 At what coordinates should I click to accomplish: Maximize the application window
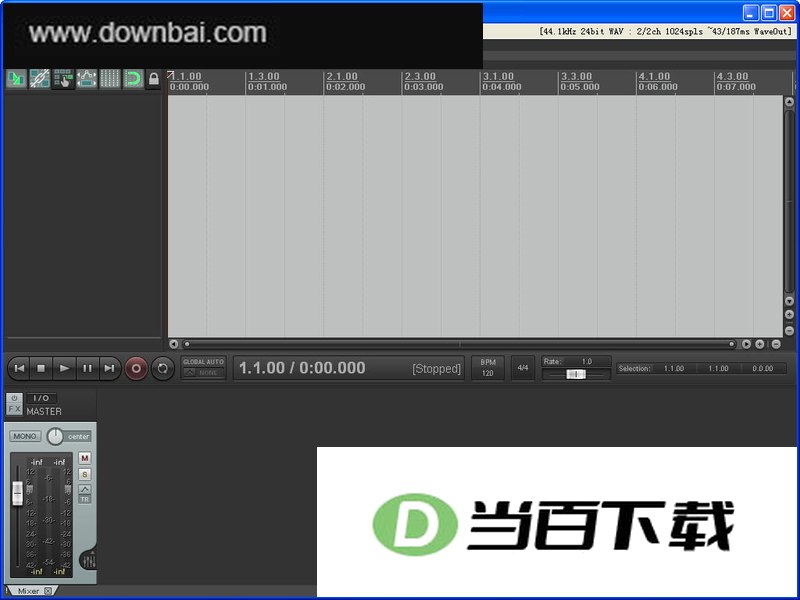768,13
